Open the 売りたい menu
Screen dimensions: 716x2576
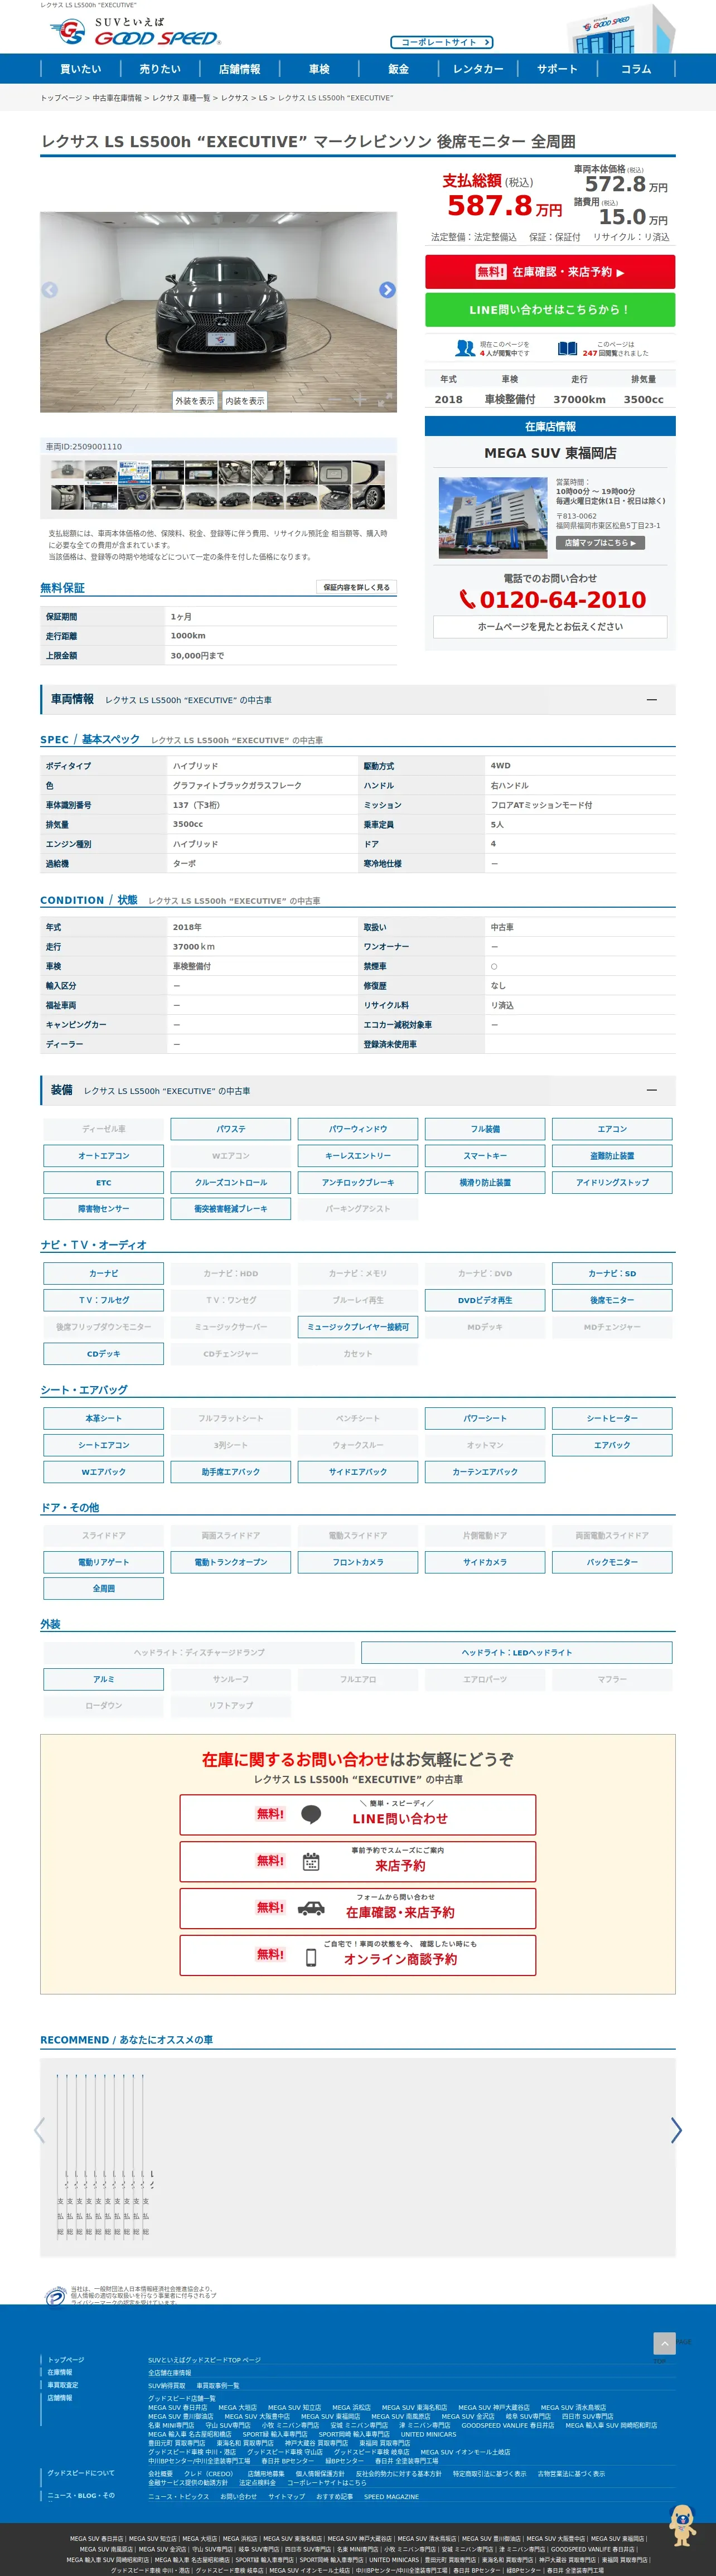(160, 69)
